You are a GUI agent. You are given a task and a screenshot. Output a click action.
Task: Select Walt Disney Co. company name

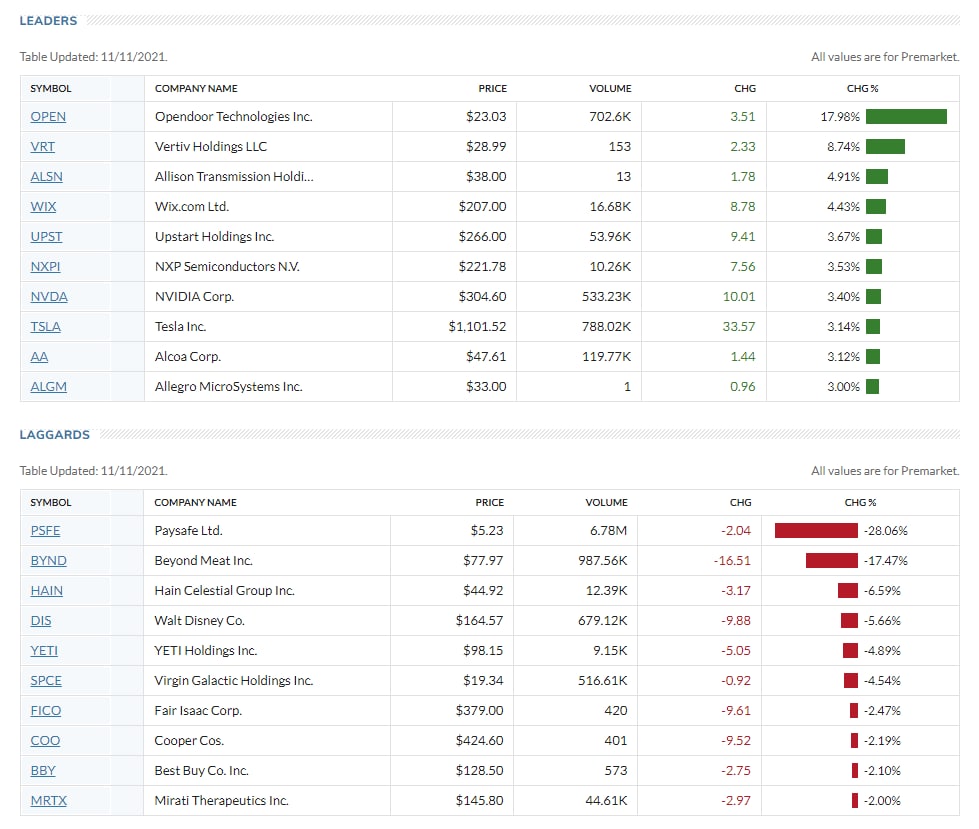[x=199, y=621]
